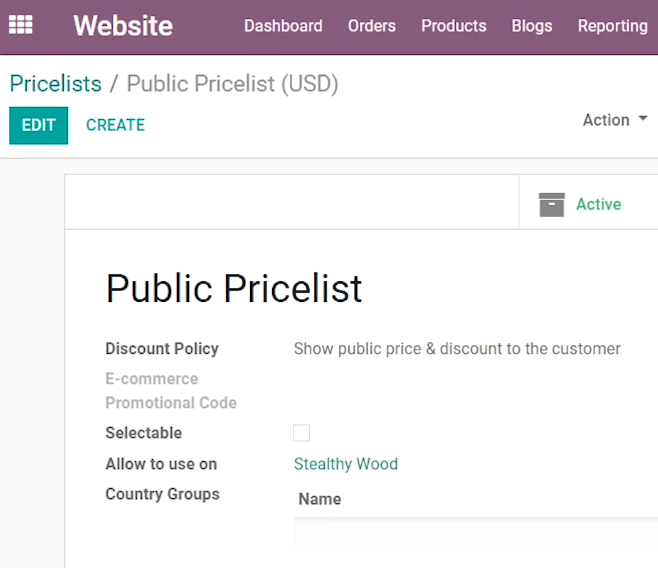Open the Stealthy Wood website link
658x568 pixels.
tap(346, 464)
